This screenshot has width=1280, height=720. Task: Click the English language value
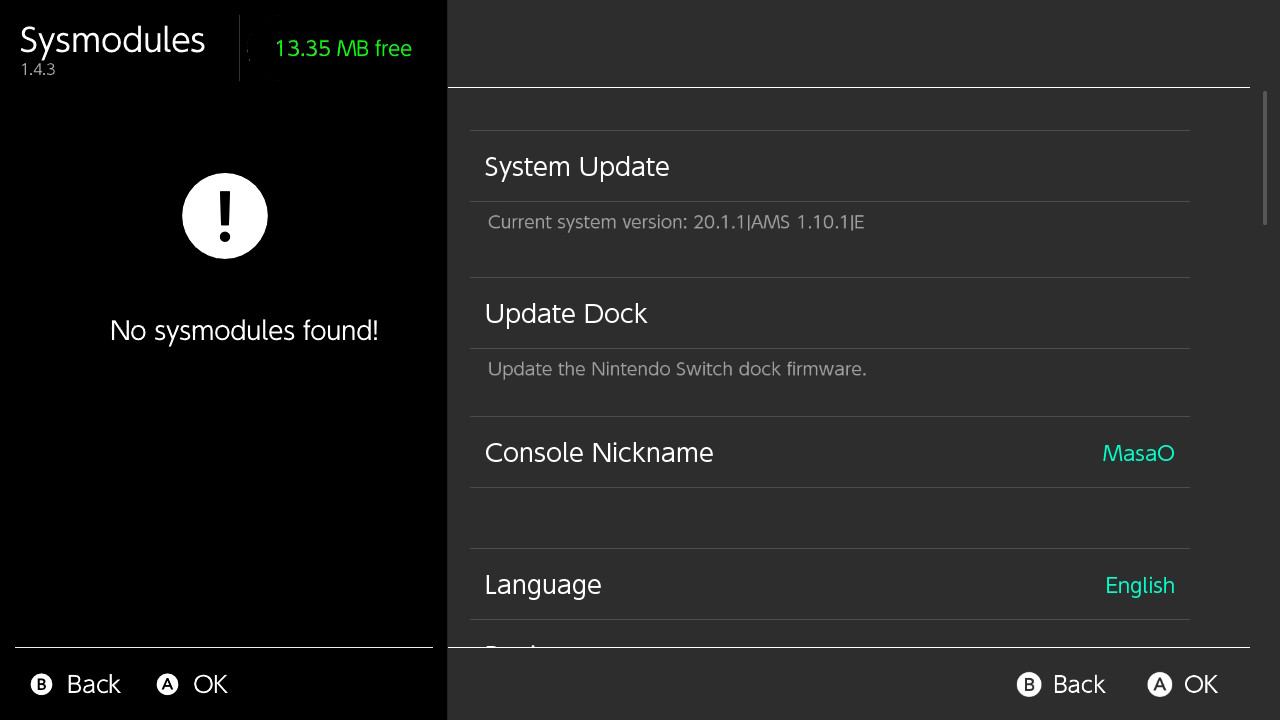pyautogui.click(x=1140, y=586)
